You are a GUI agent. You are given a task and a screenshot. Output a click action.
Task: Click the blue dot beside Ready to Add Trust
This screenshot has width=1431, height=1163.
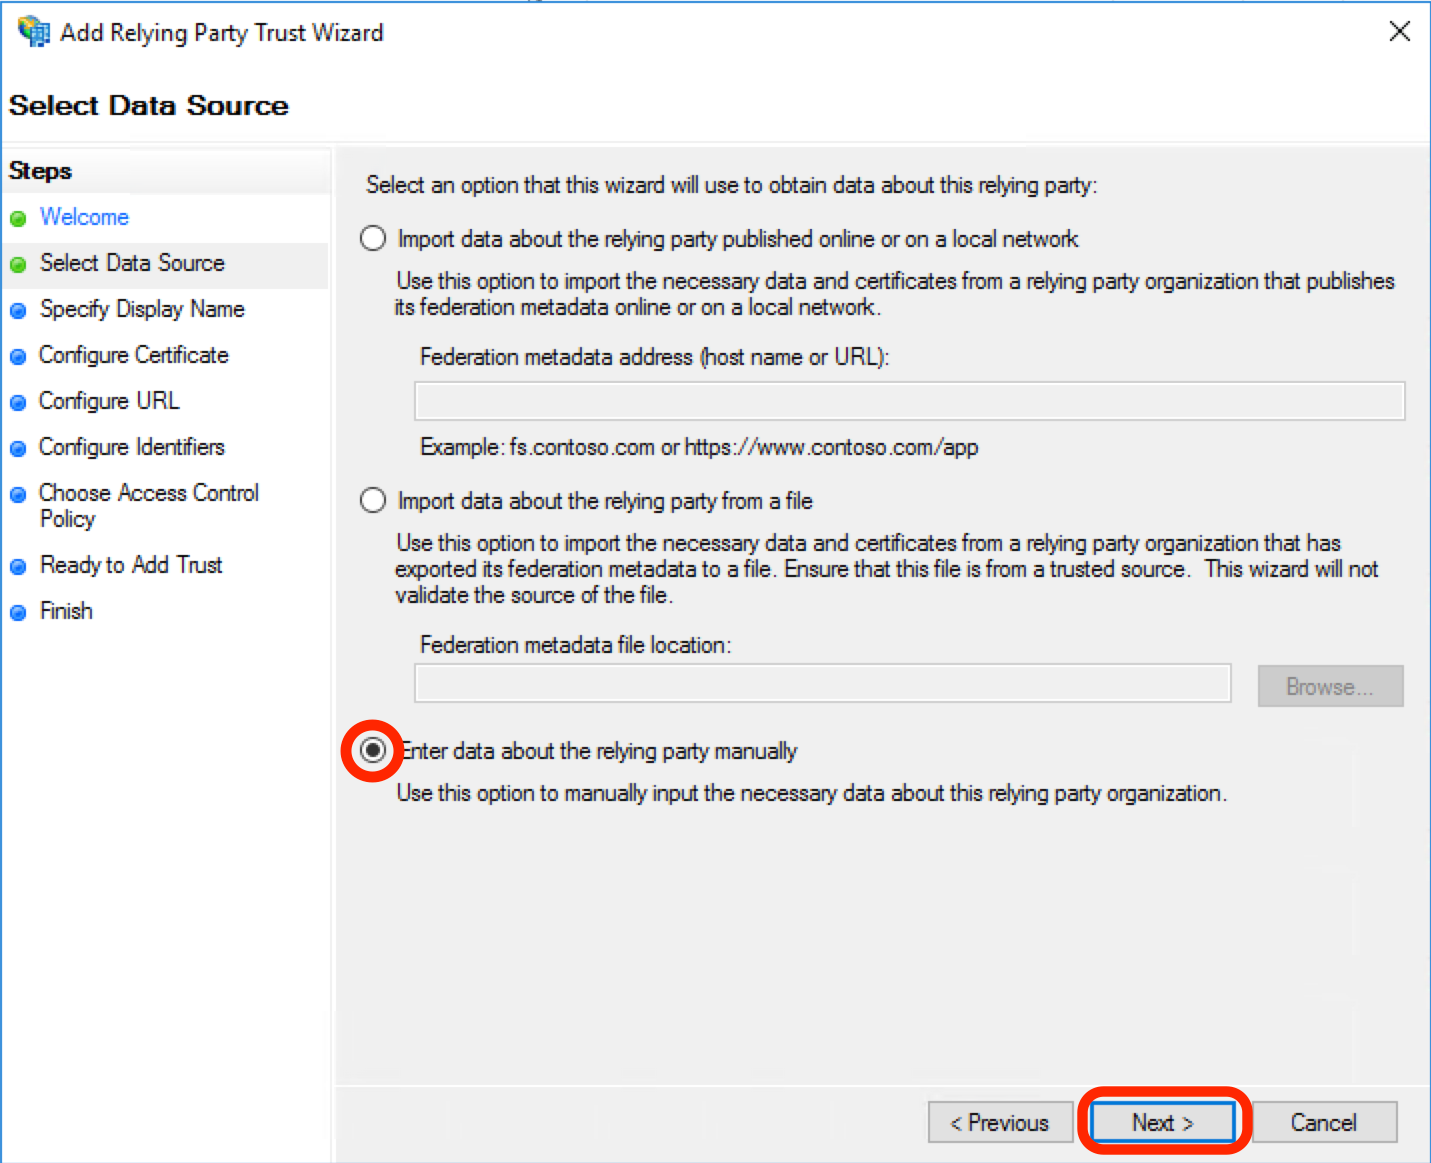click(x=18, y=565)
